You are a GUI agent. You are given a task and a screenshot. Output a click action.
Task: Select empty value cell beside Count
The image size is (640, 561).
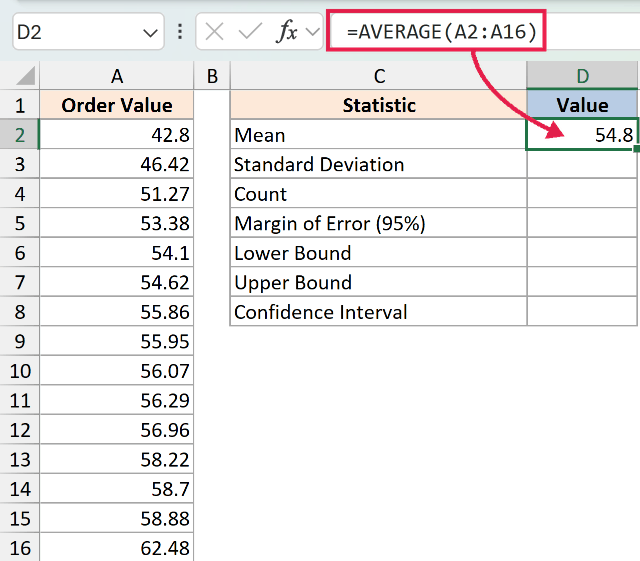(x=582, y=193)
